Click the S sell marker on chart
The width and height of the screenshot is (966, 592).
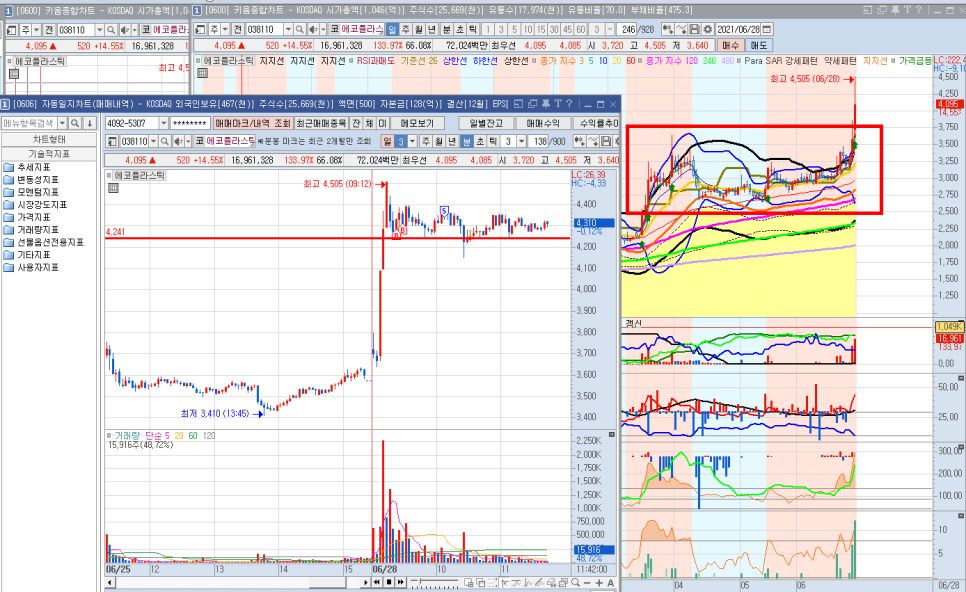[444, 211]
